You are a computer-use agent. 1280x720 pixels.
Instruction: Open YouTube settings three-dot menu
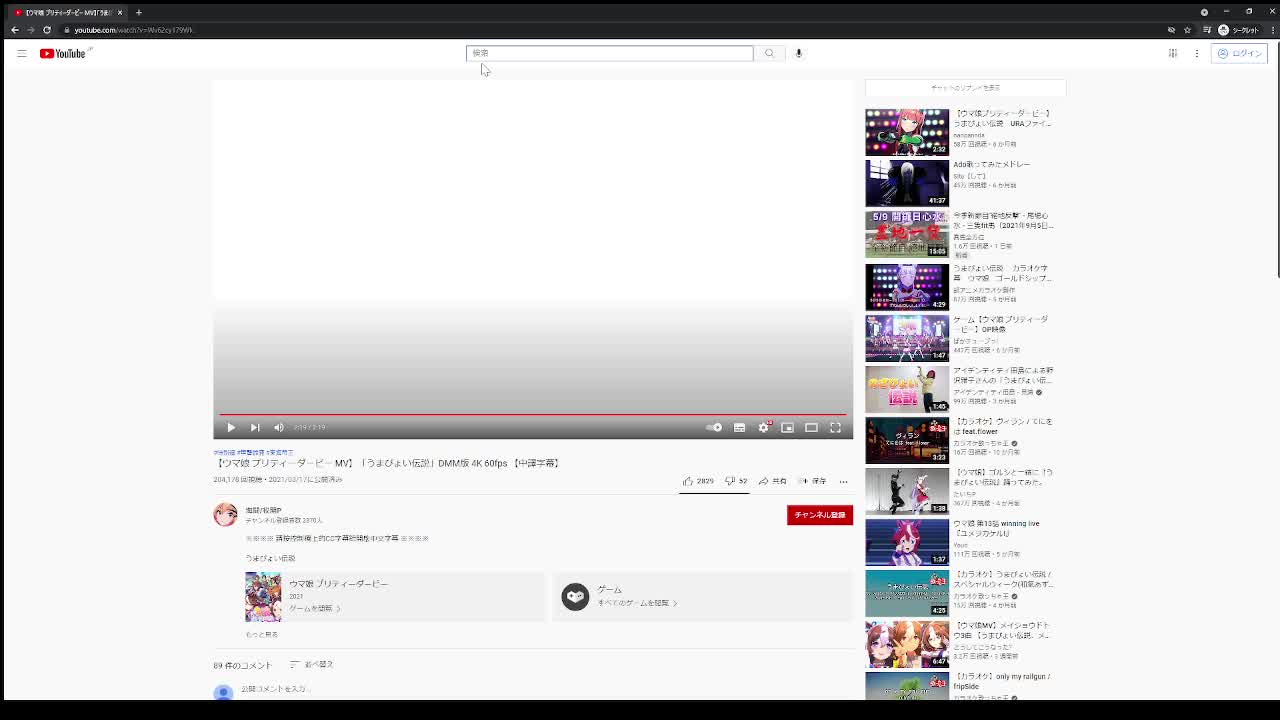pos(1196,53)
